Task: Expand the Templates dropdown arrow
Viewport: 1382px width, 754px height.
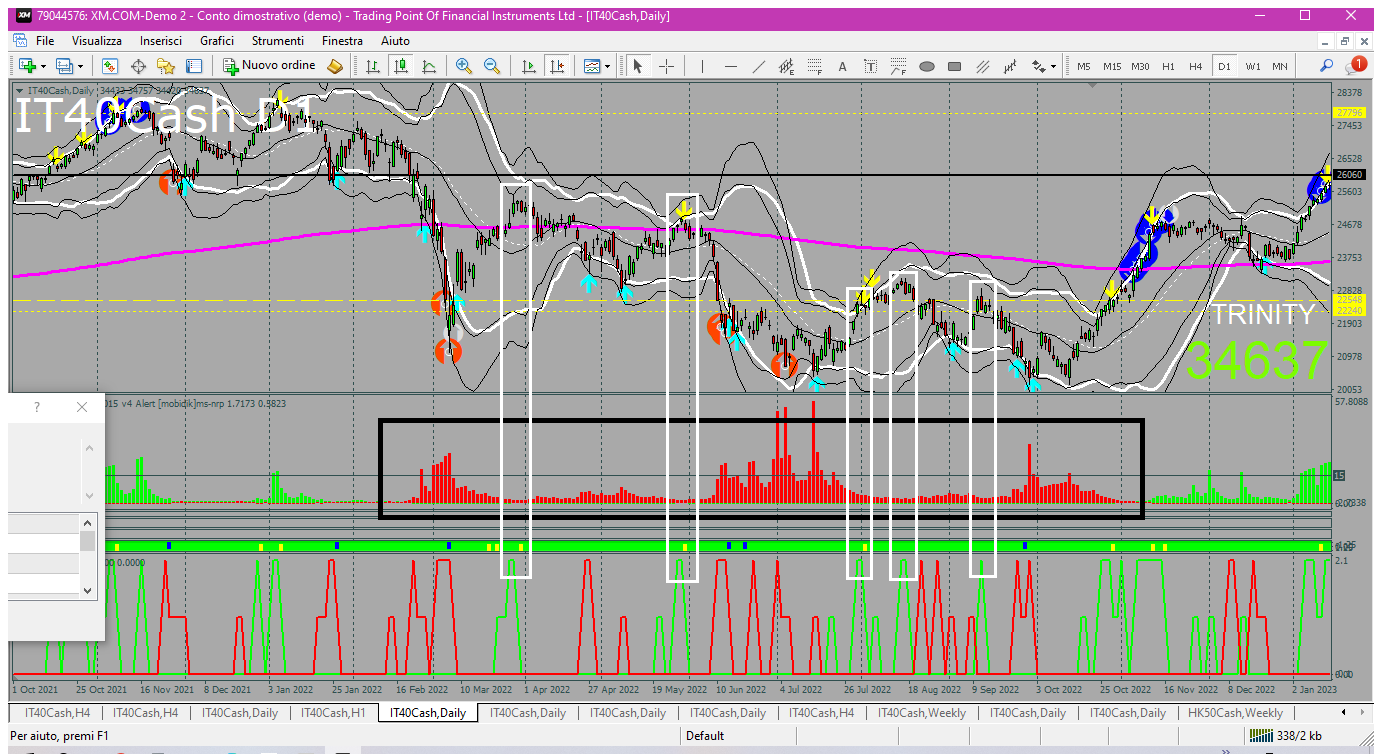Action: click(x=609, y=66)
